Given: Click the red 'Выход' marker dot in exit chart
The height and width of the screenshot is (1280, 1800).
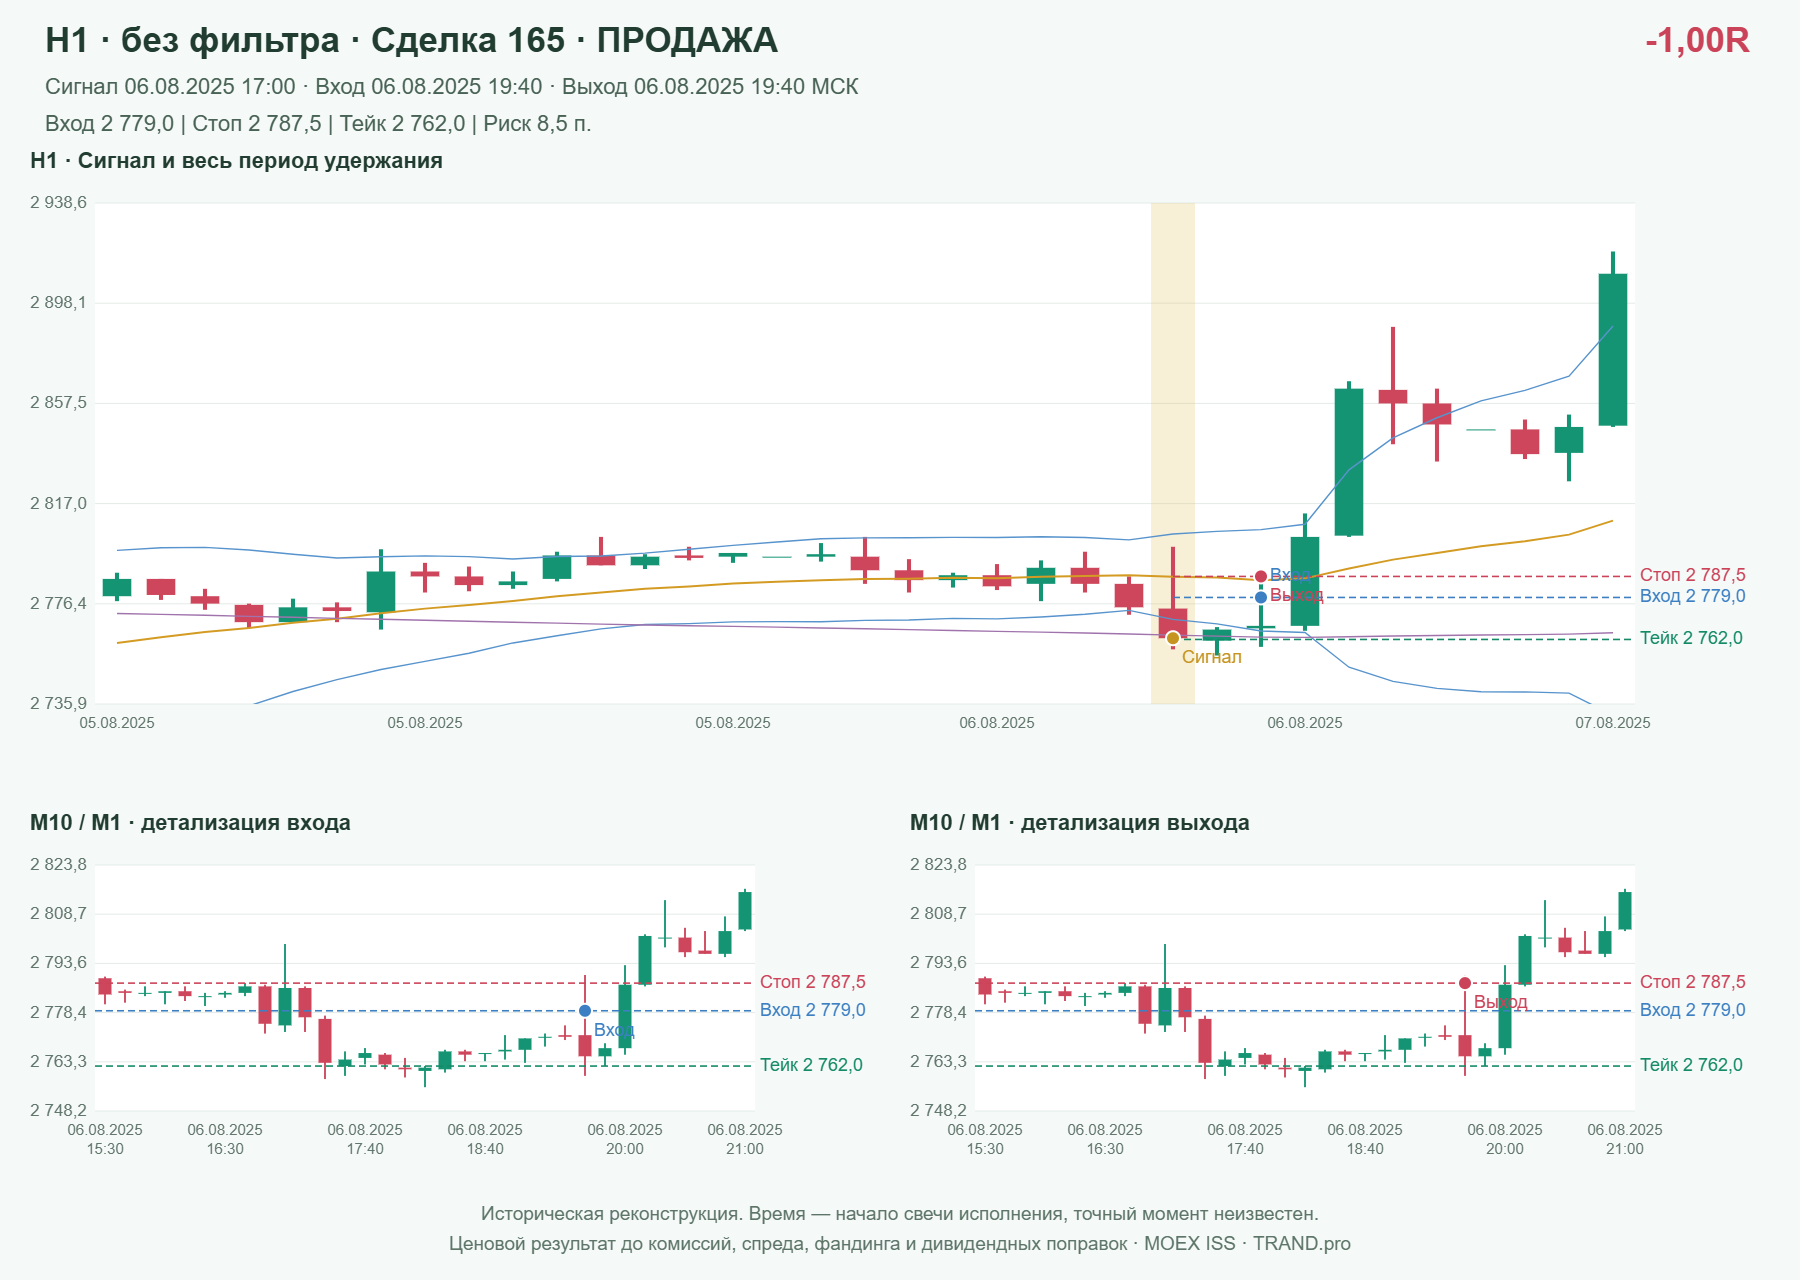Looking at the screenshot, I should [x=1465, y=983].
